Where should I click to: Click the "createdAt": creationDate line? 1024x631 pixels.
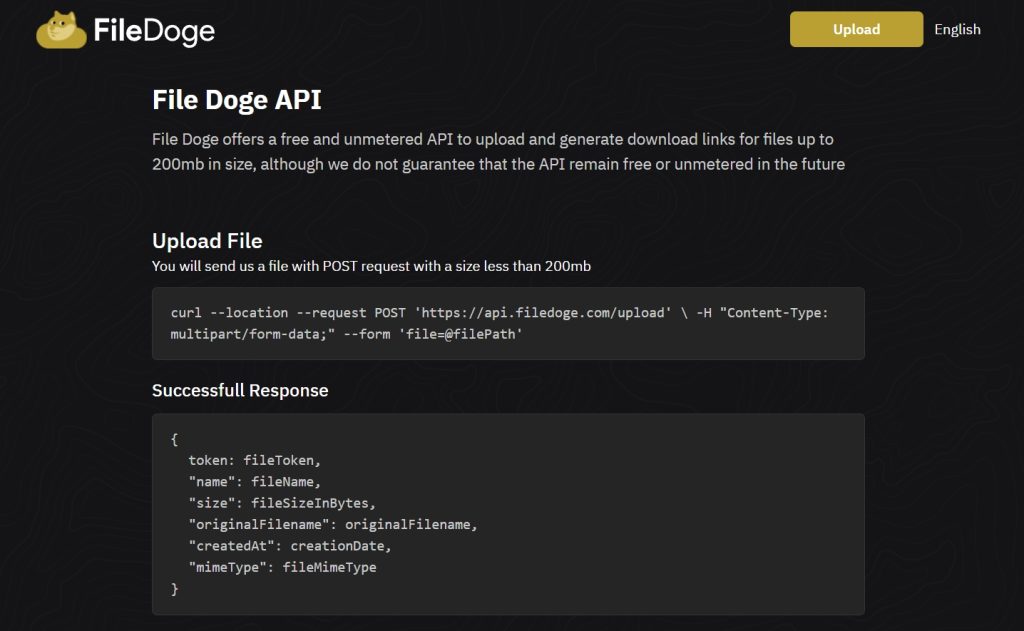pyautogui.click(x=290, y=546)
